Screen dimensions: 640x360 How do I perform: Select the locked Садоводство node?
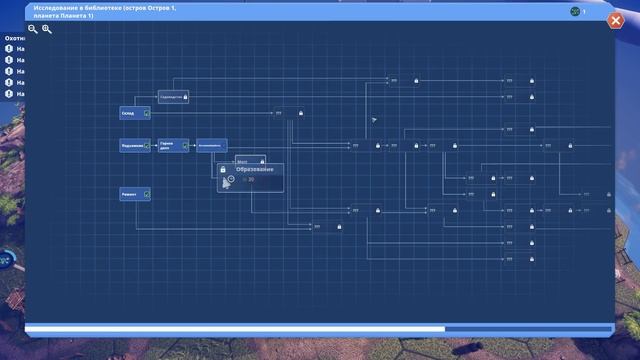(x=173, y=97)
